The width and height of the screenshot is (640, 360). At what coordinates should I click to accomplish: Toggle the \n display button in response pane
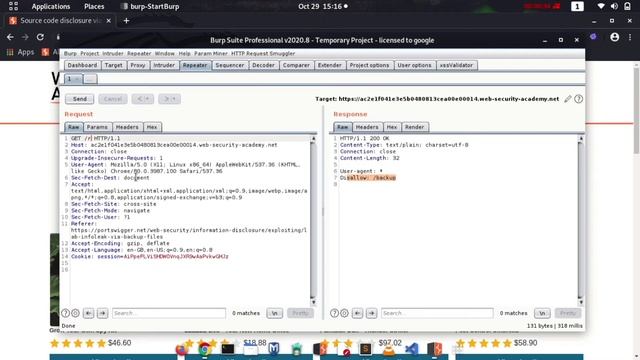click(542, 313)
